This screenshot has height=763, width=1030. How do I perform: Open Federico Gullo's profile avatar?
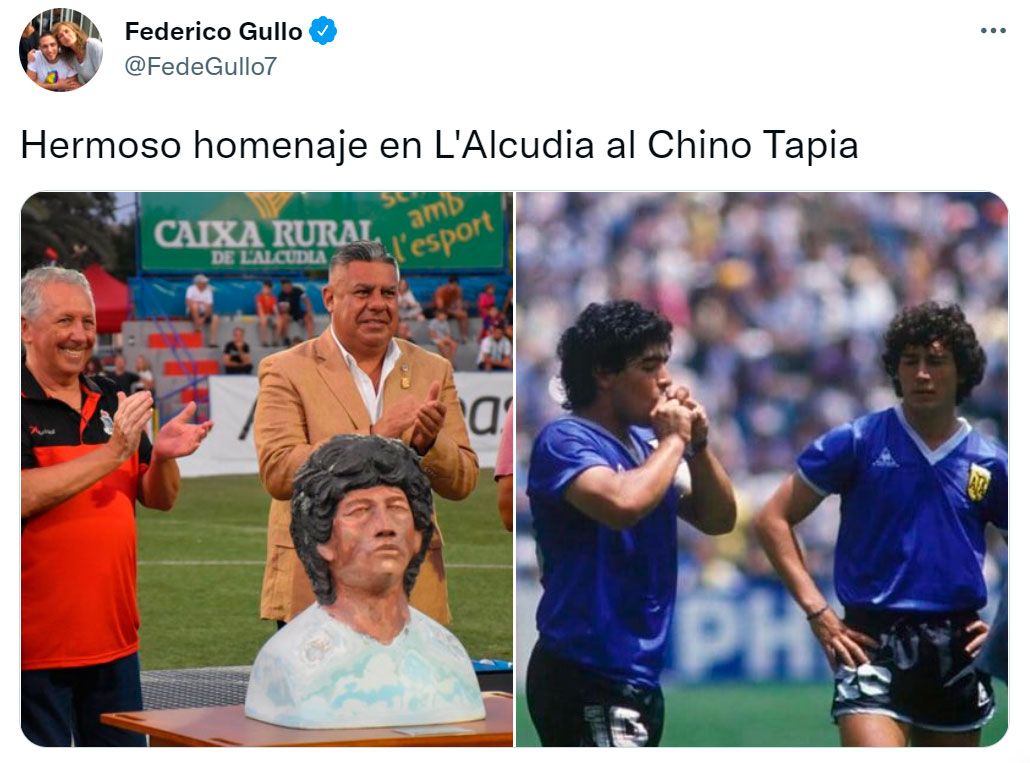pos(60,50)
